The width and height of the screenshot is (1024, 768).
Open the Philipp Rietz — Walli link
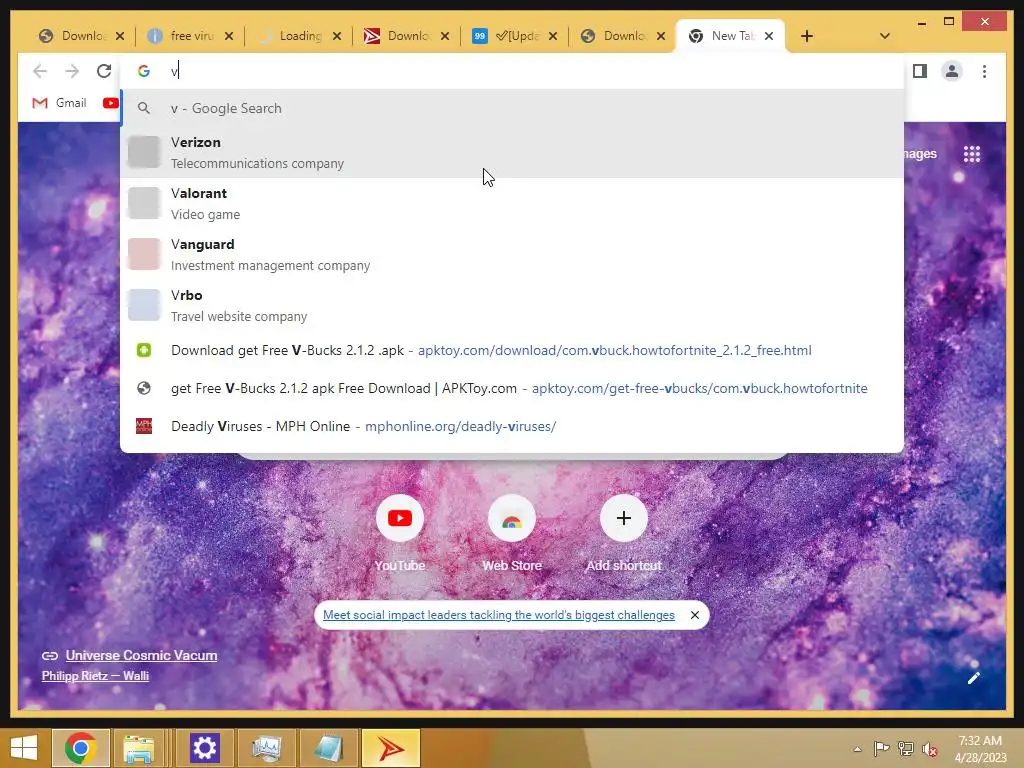[x=95, y=676]
